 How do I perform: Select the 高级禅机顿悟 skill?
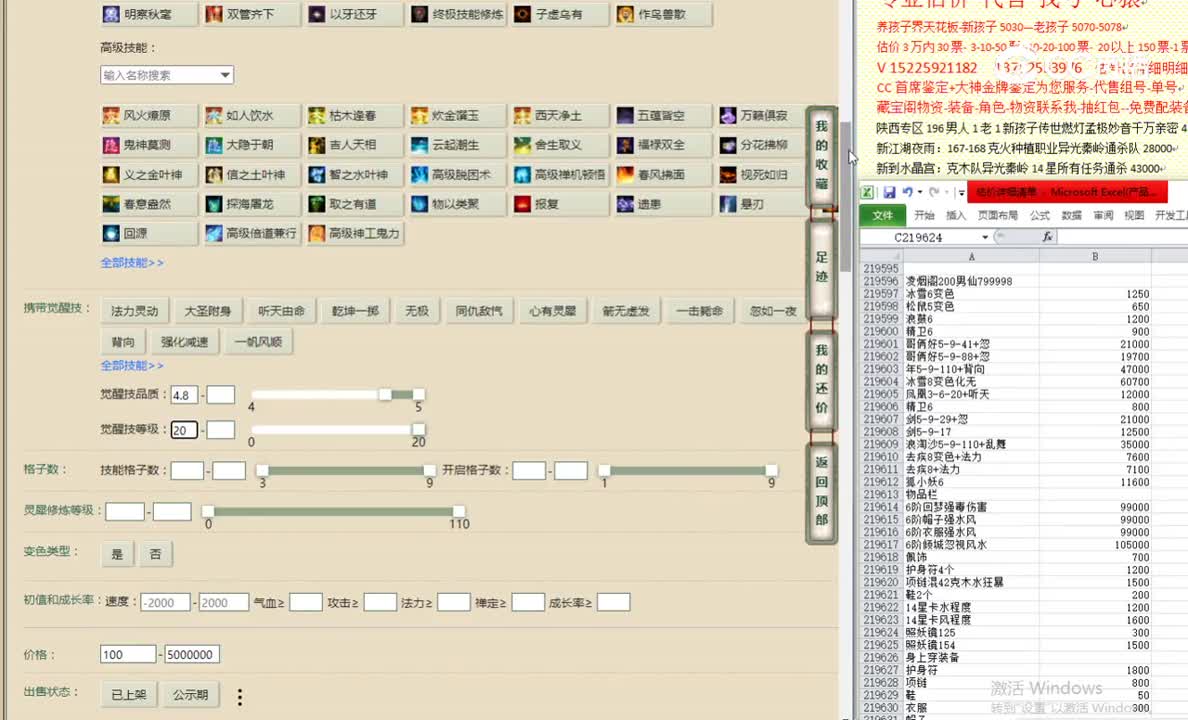[560, 174]
